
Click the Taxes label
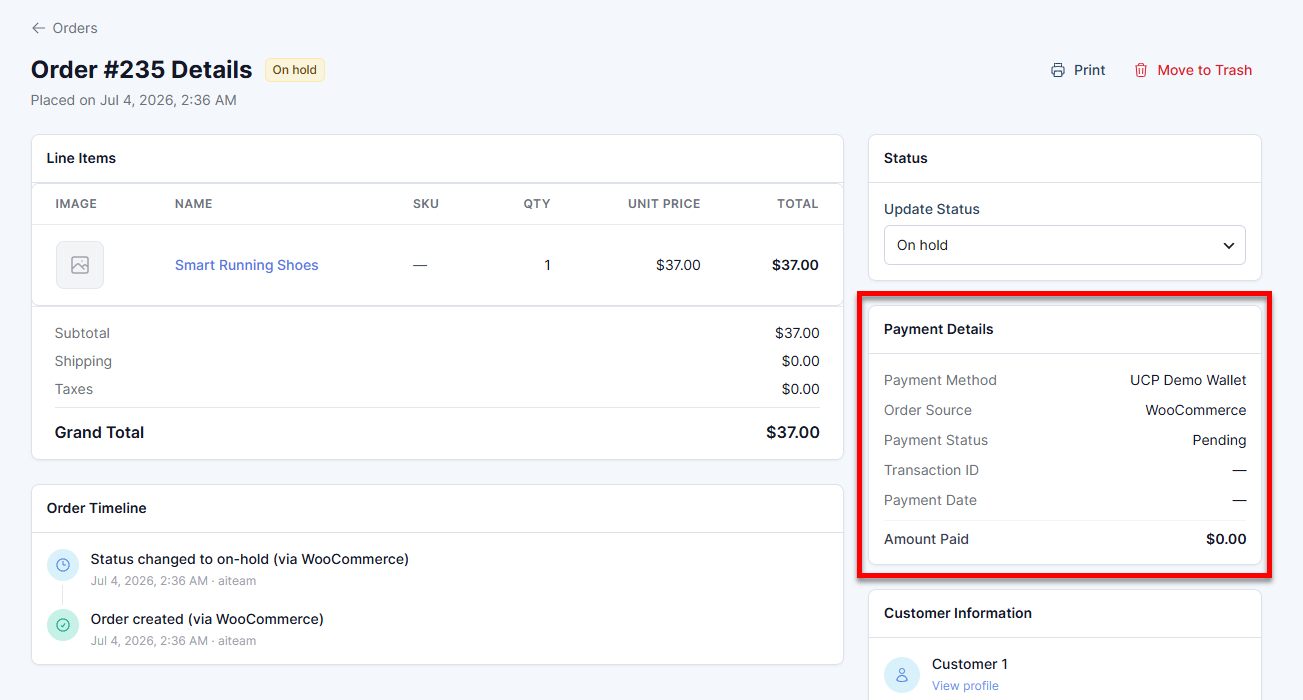pyautogui.click(x=74, y=389)
